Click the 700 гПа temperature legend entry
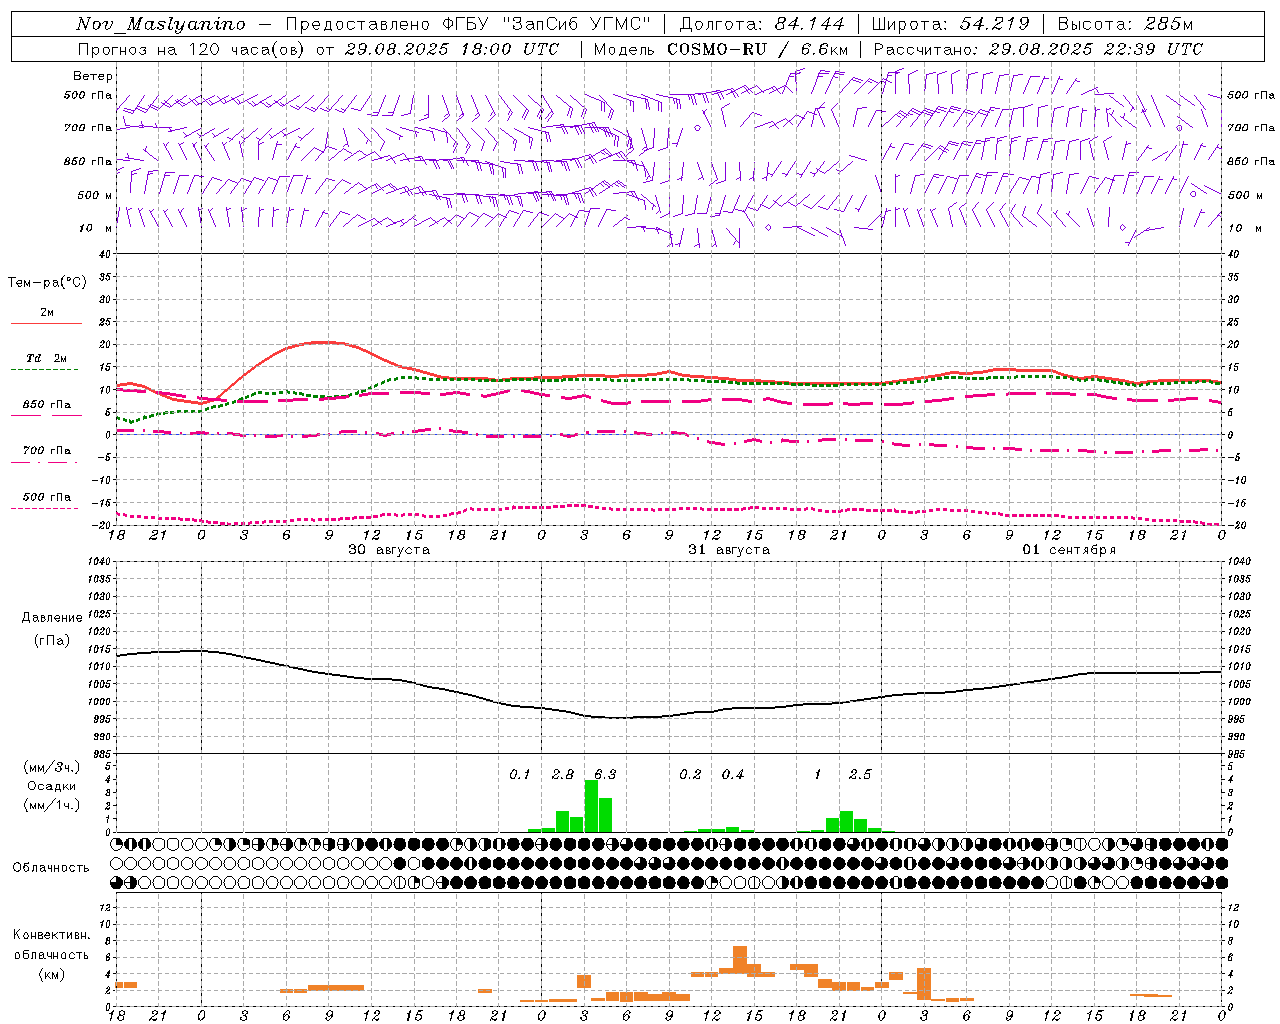 [46, 451]
